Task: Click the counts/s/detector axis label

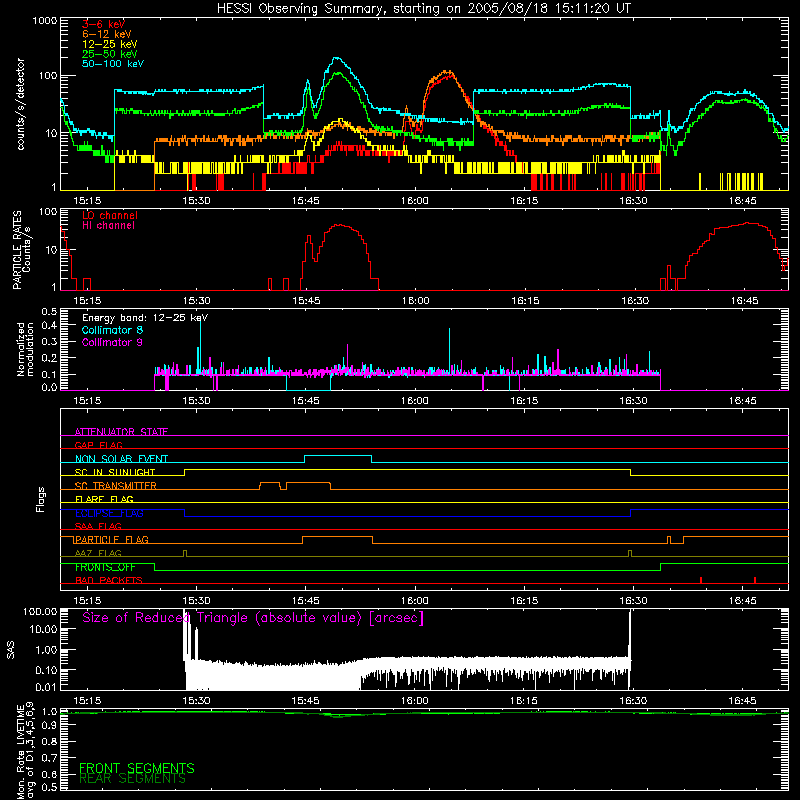Action: point(20,104)
